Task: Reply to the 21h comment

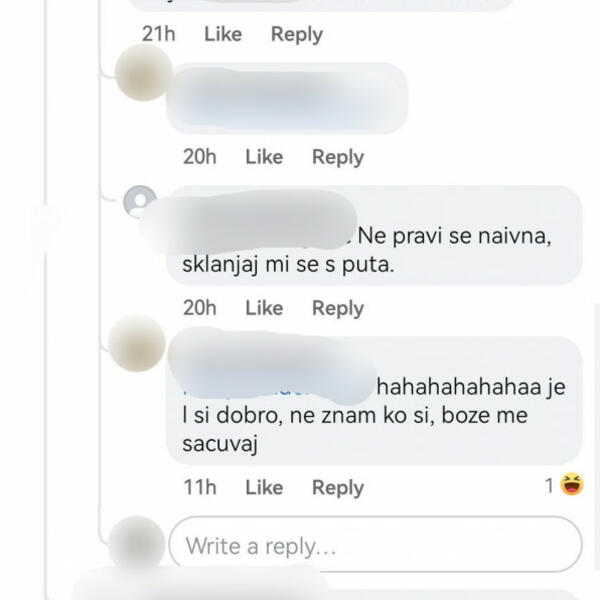Action: pyautogui.click(x=297, y=34)
